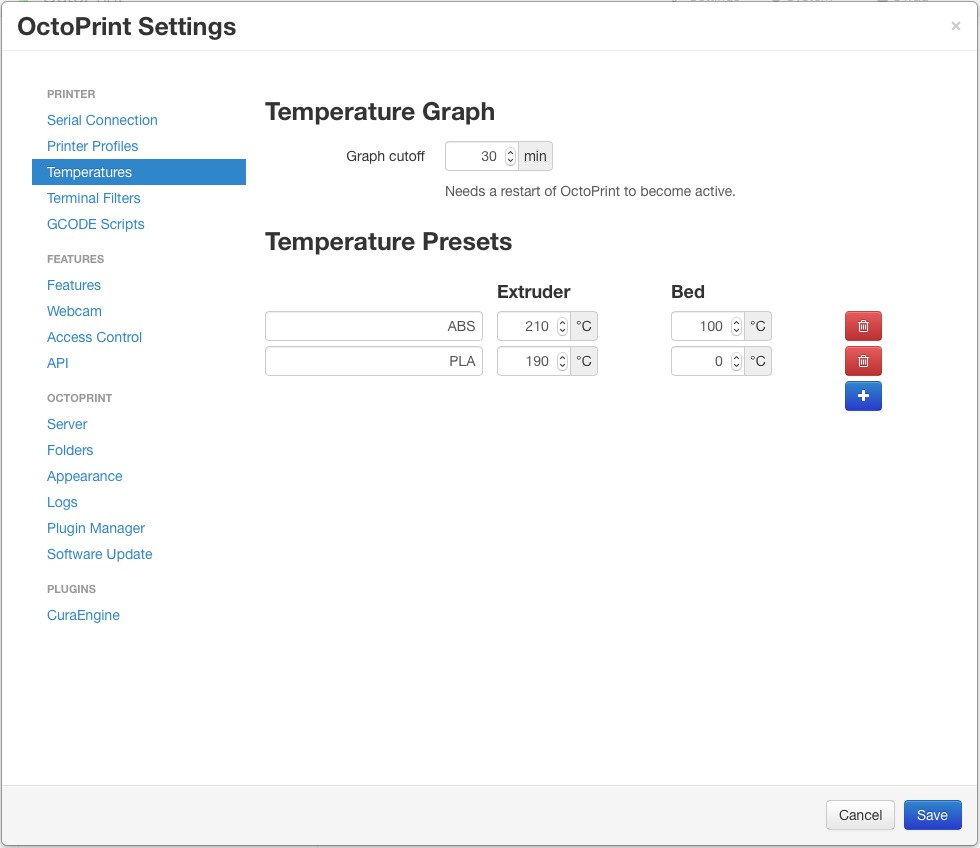980x848 pixels.
Task: Show Webcam settings
Action: click(74, 311)
